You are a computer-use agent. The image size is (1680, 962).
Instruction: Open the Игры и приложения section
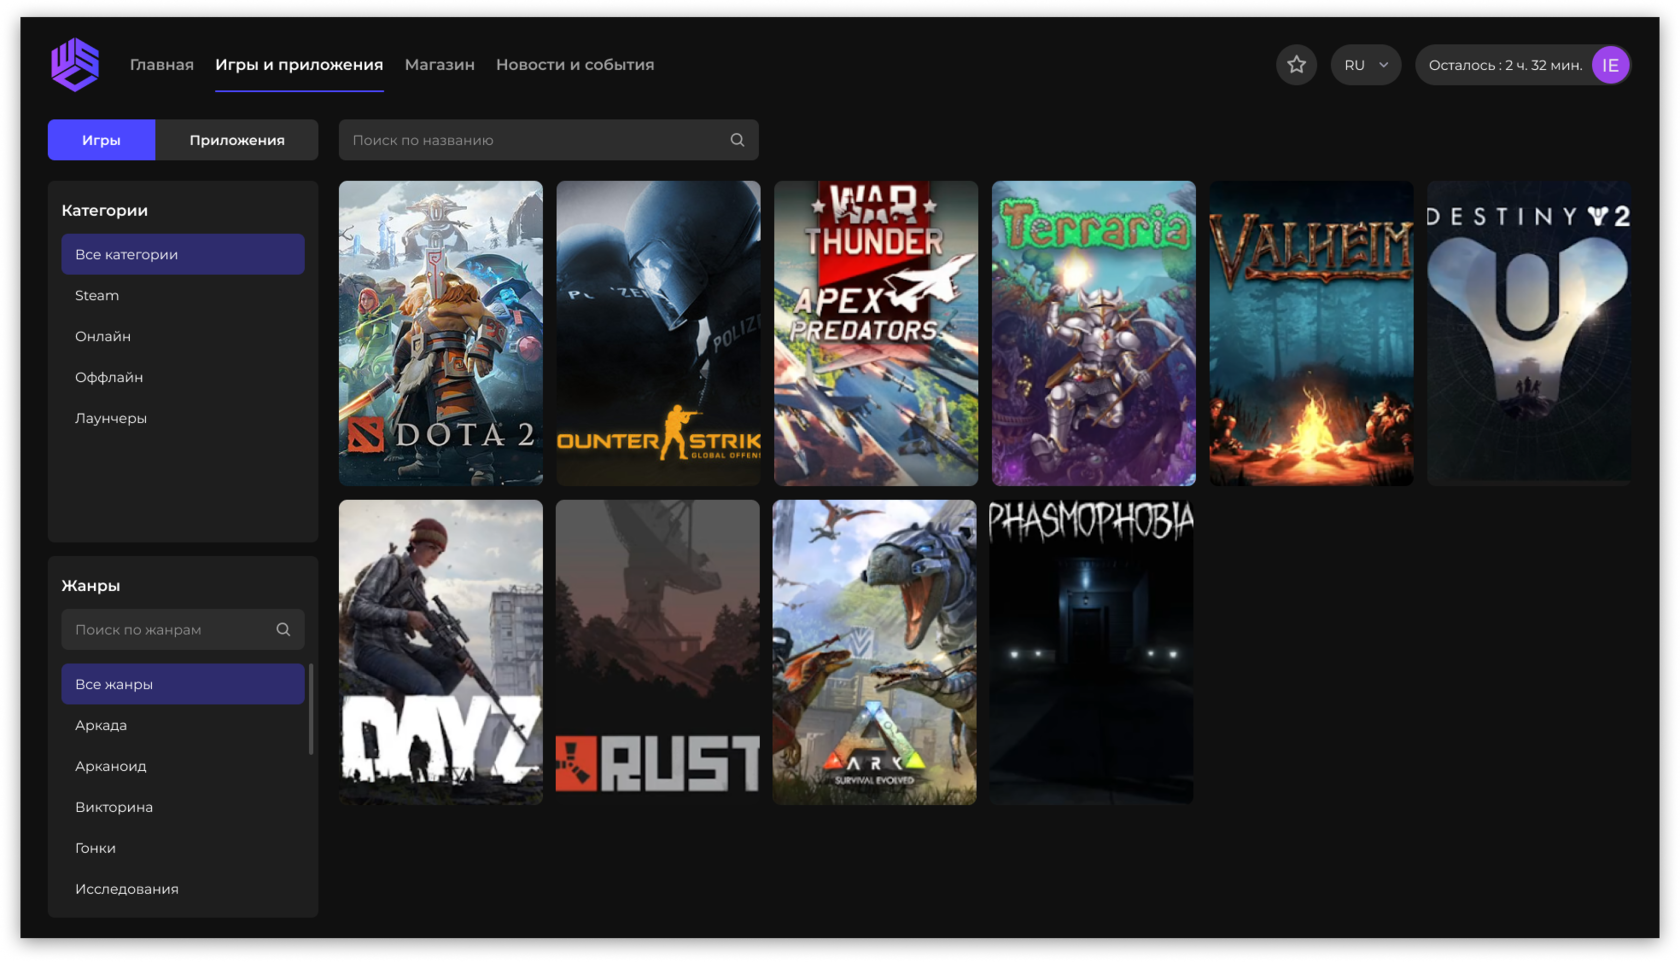299,65
